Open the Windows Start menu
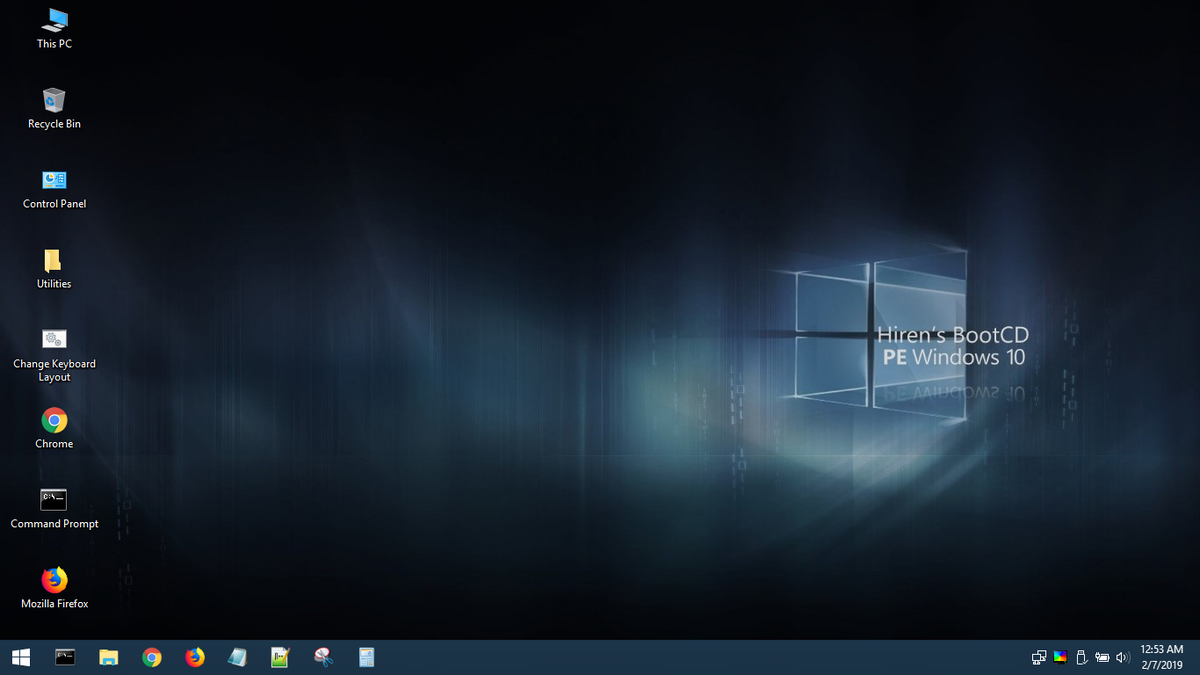 21,657
